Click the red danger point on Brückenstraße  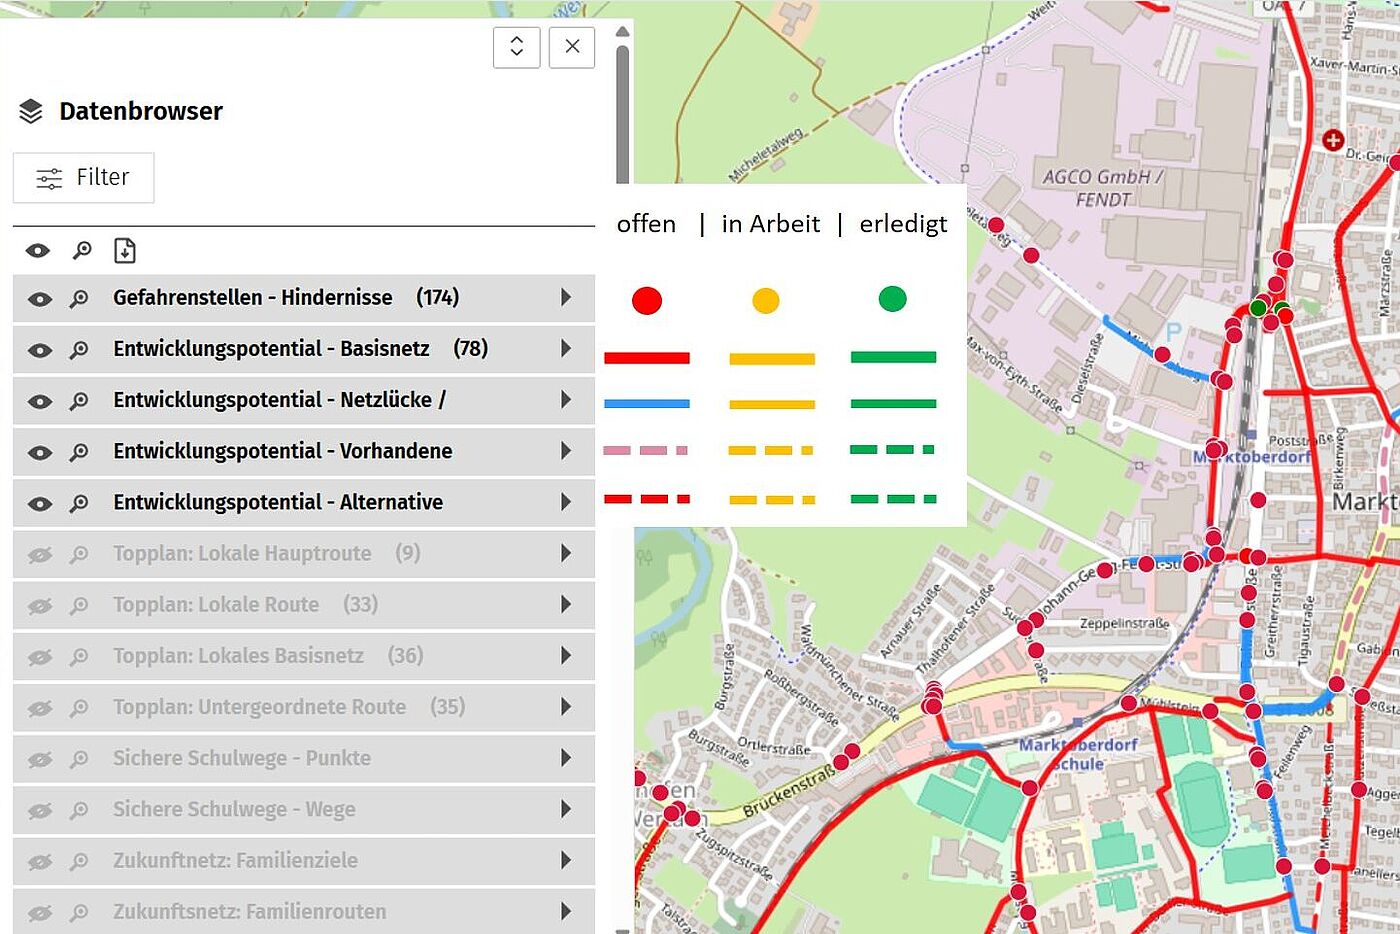click(841, 762)
